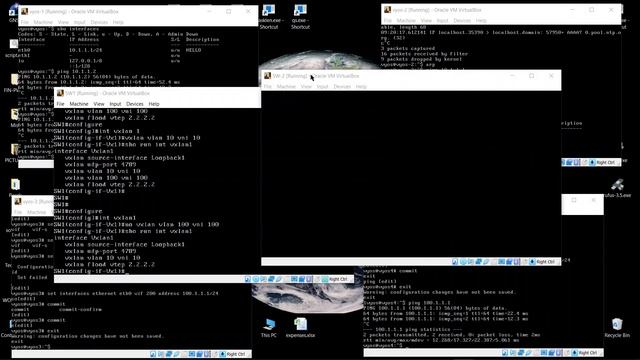Click '10.1.1.1/24' address in vyos-1 console

(x=85, y=50)
